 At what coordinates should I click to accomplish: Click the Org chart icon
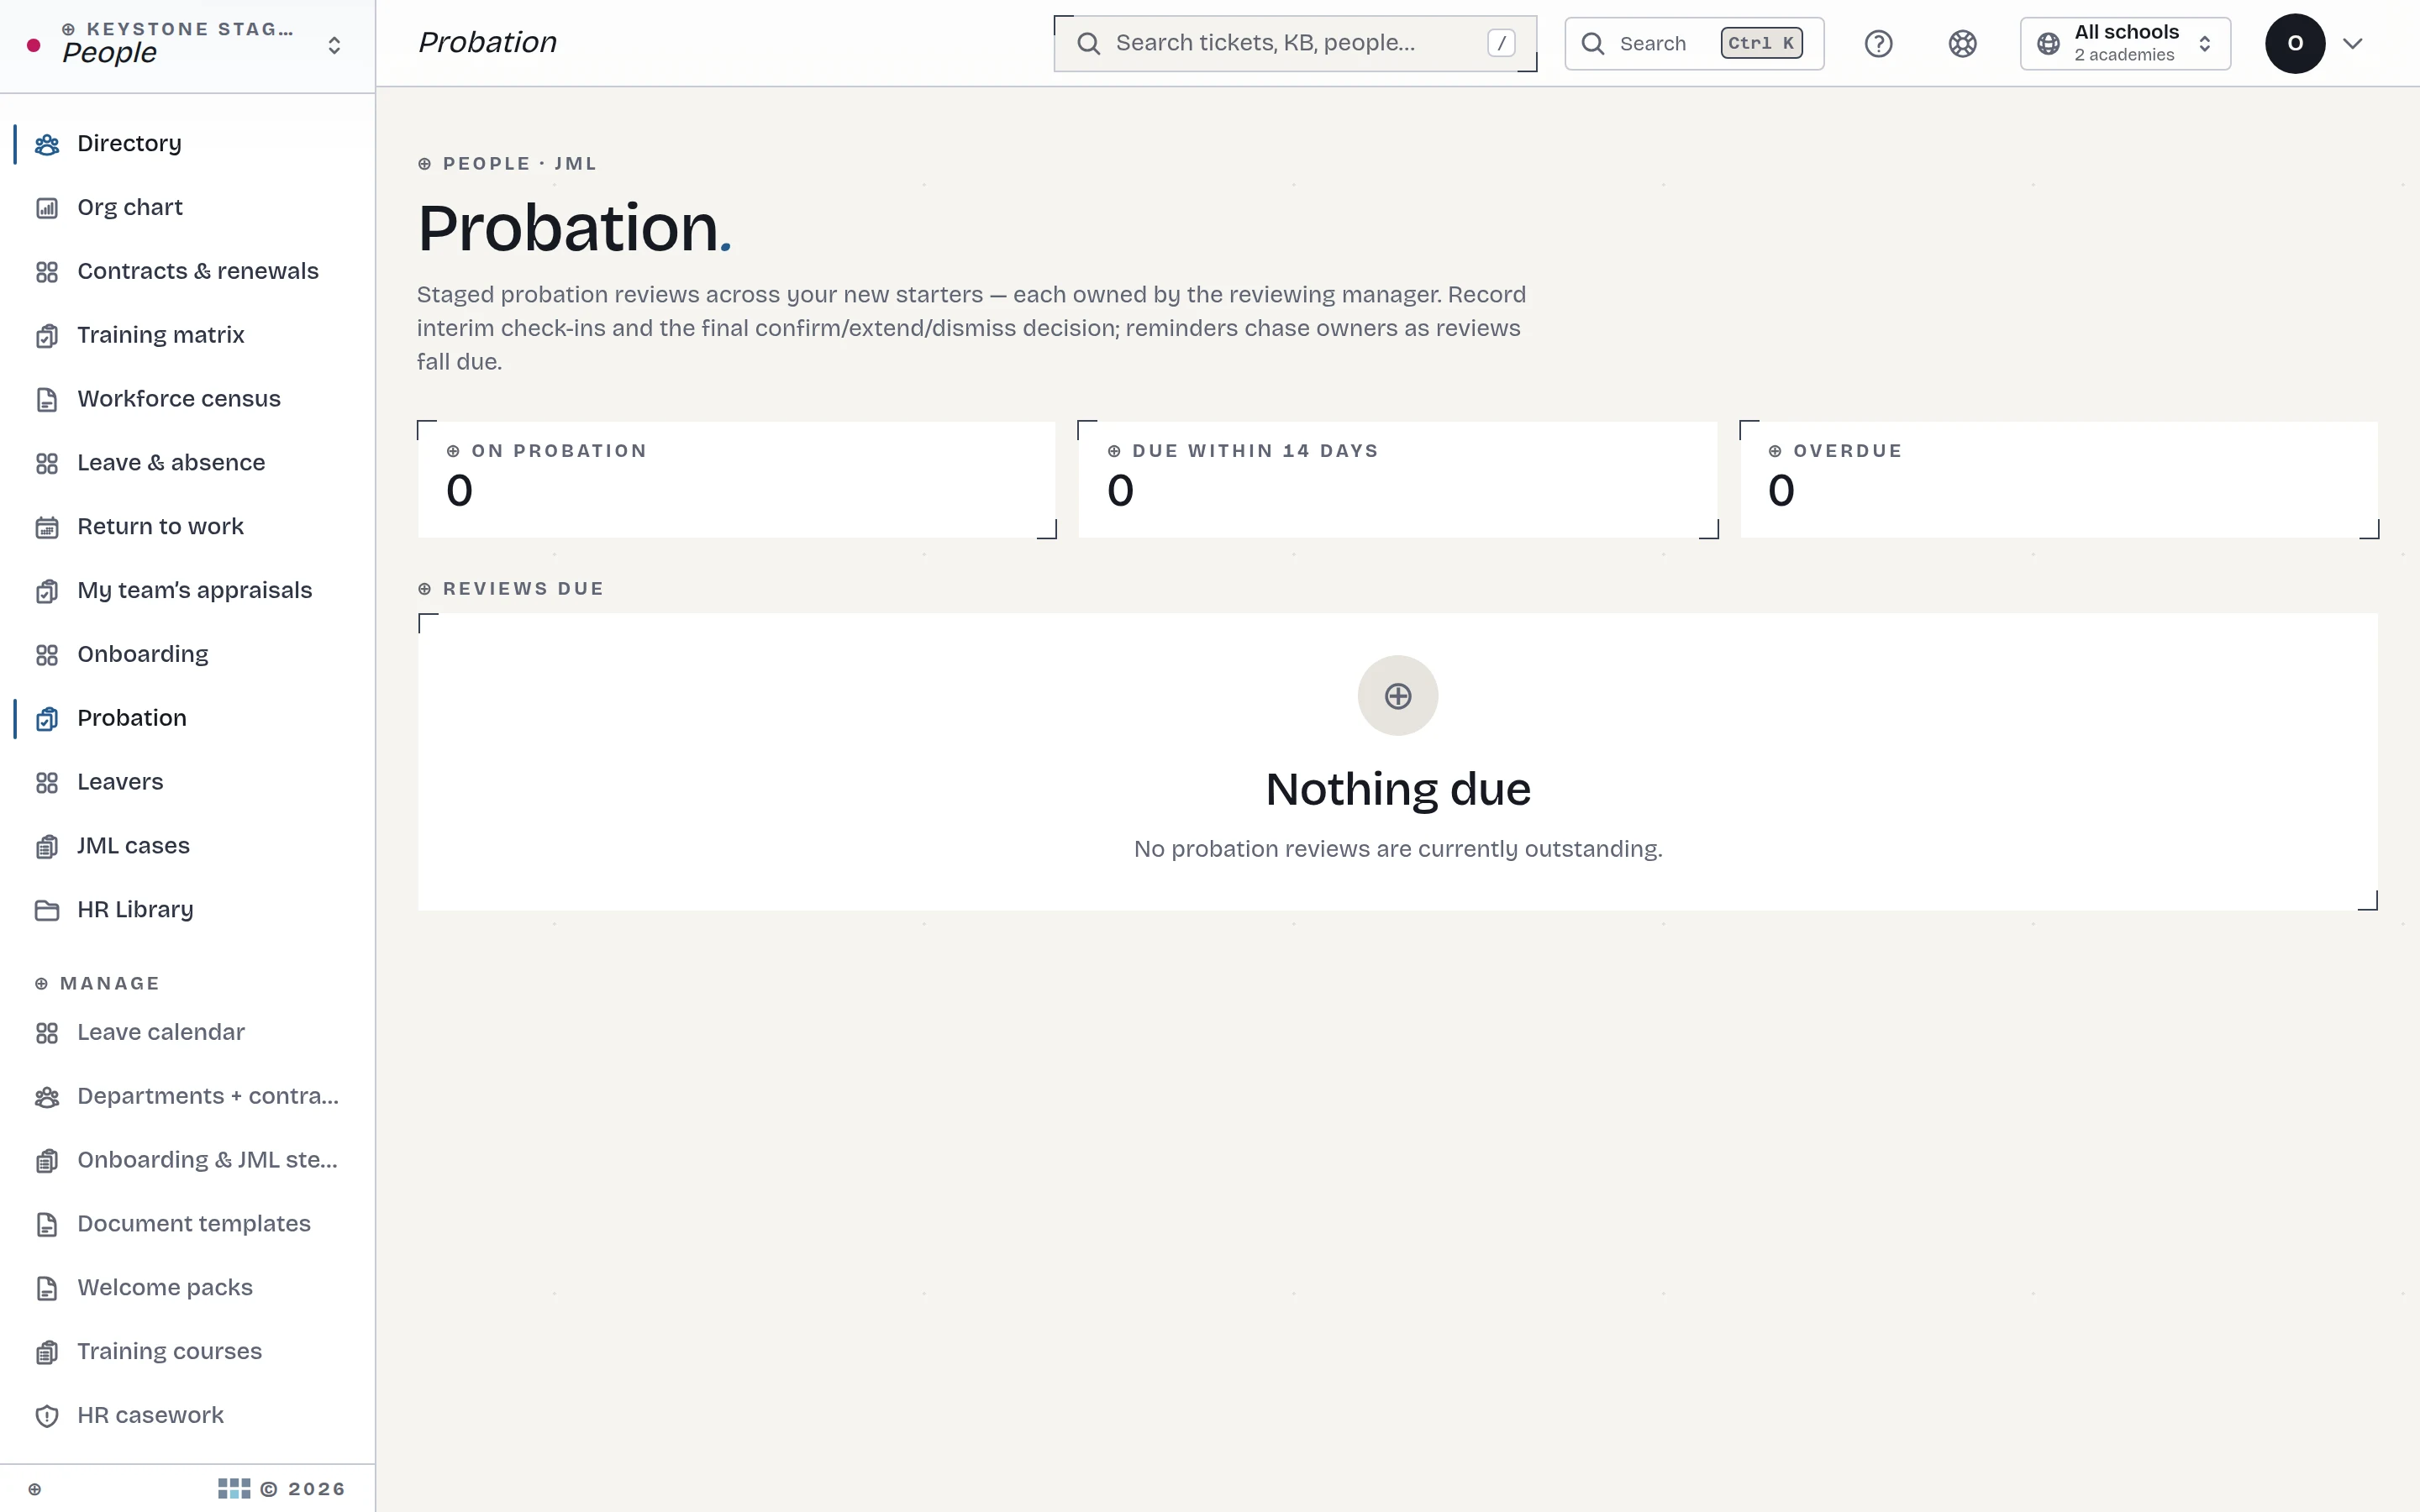(x=47, y=208)
